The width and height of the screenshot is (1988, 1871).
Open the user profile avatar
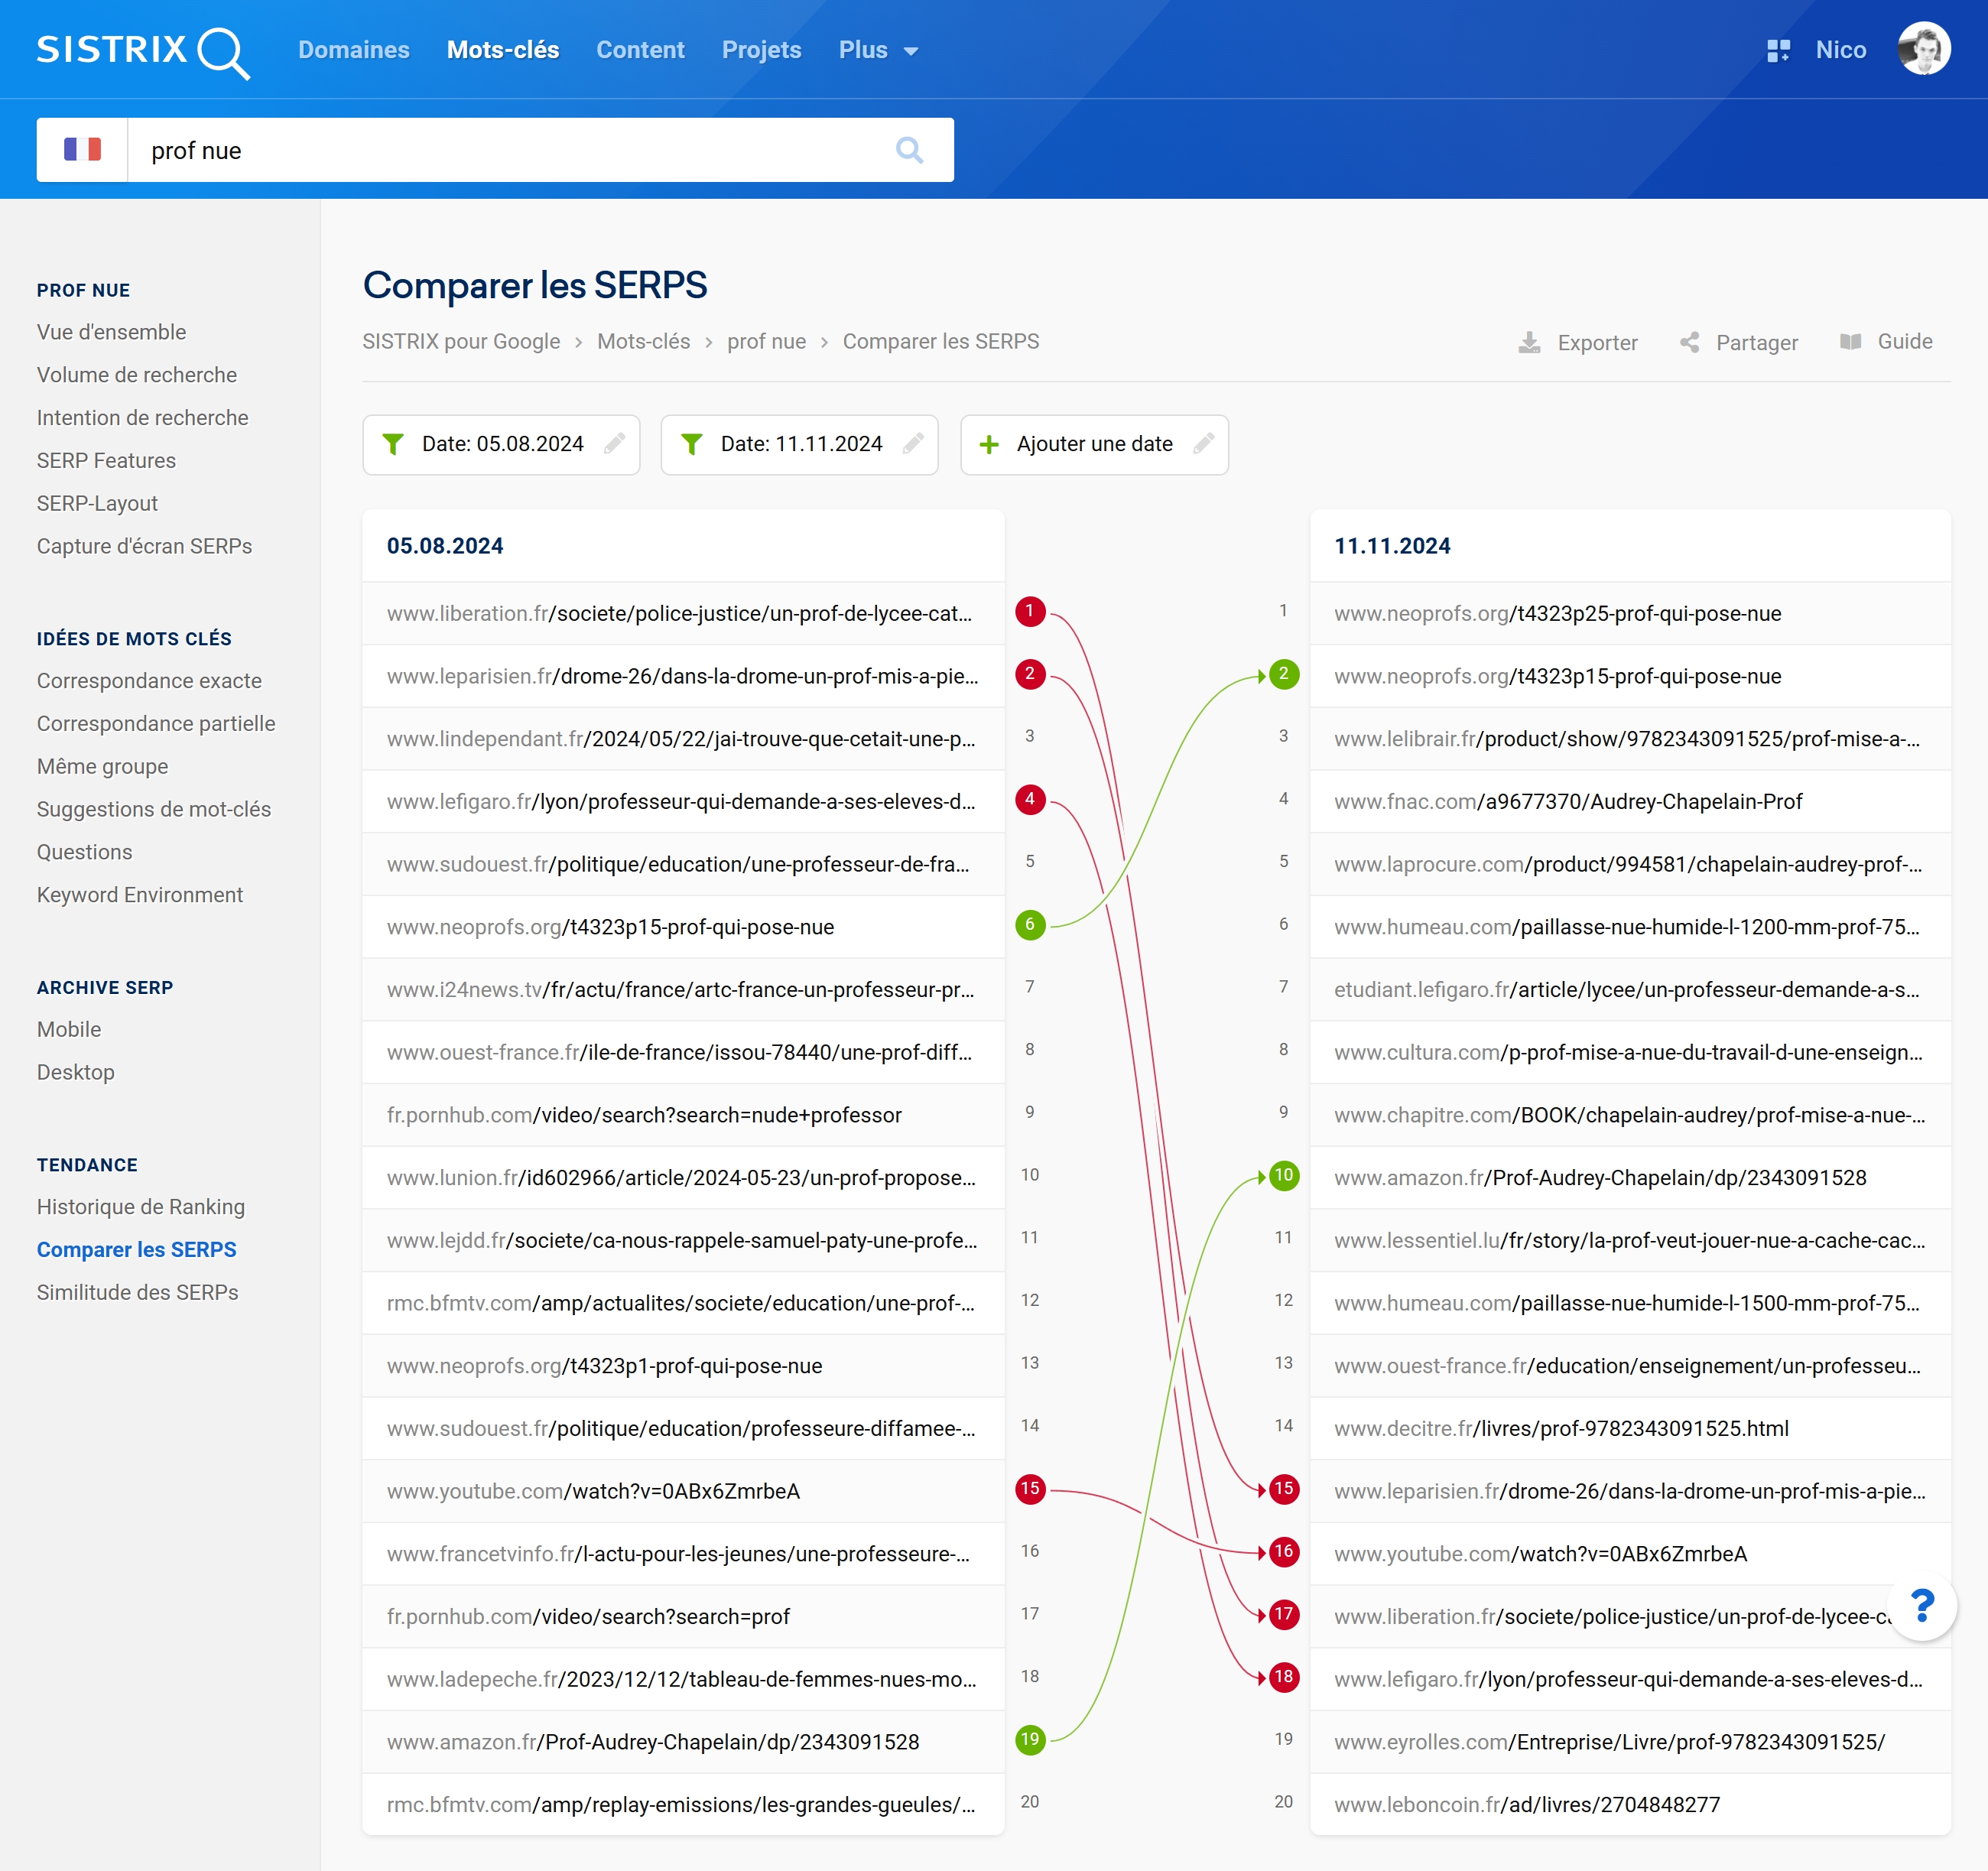[1924, 48]
